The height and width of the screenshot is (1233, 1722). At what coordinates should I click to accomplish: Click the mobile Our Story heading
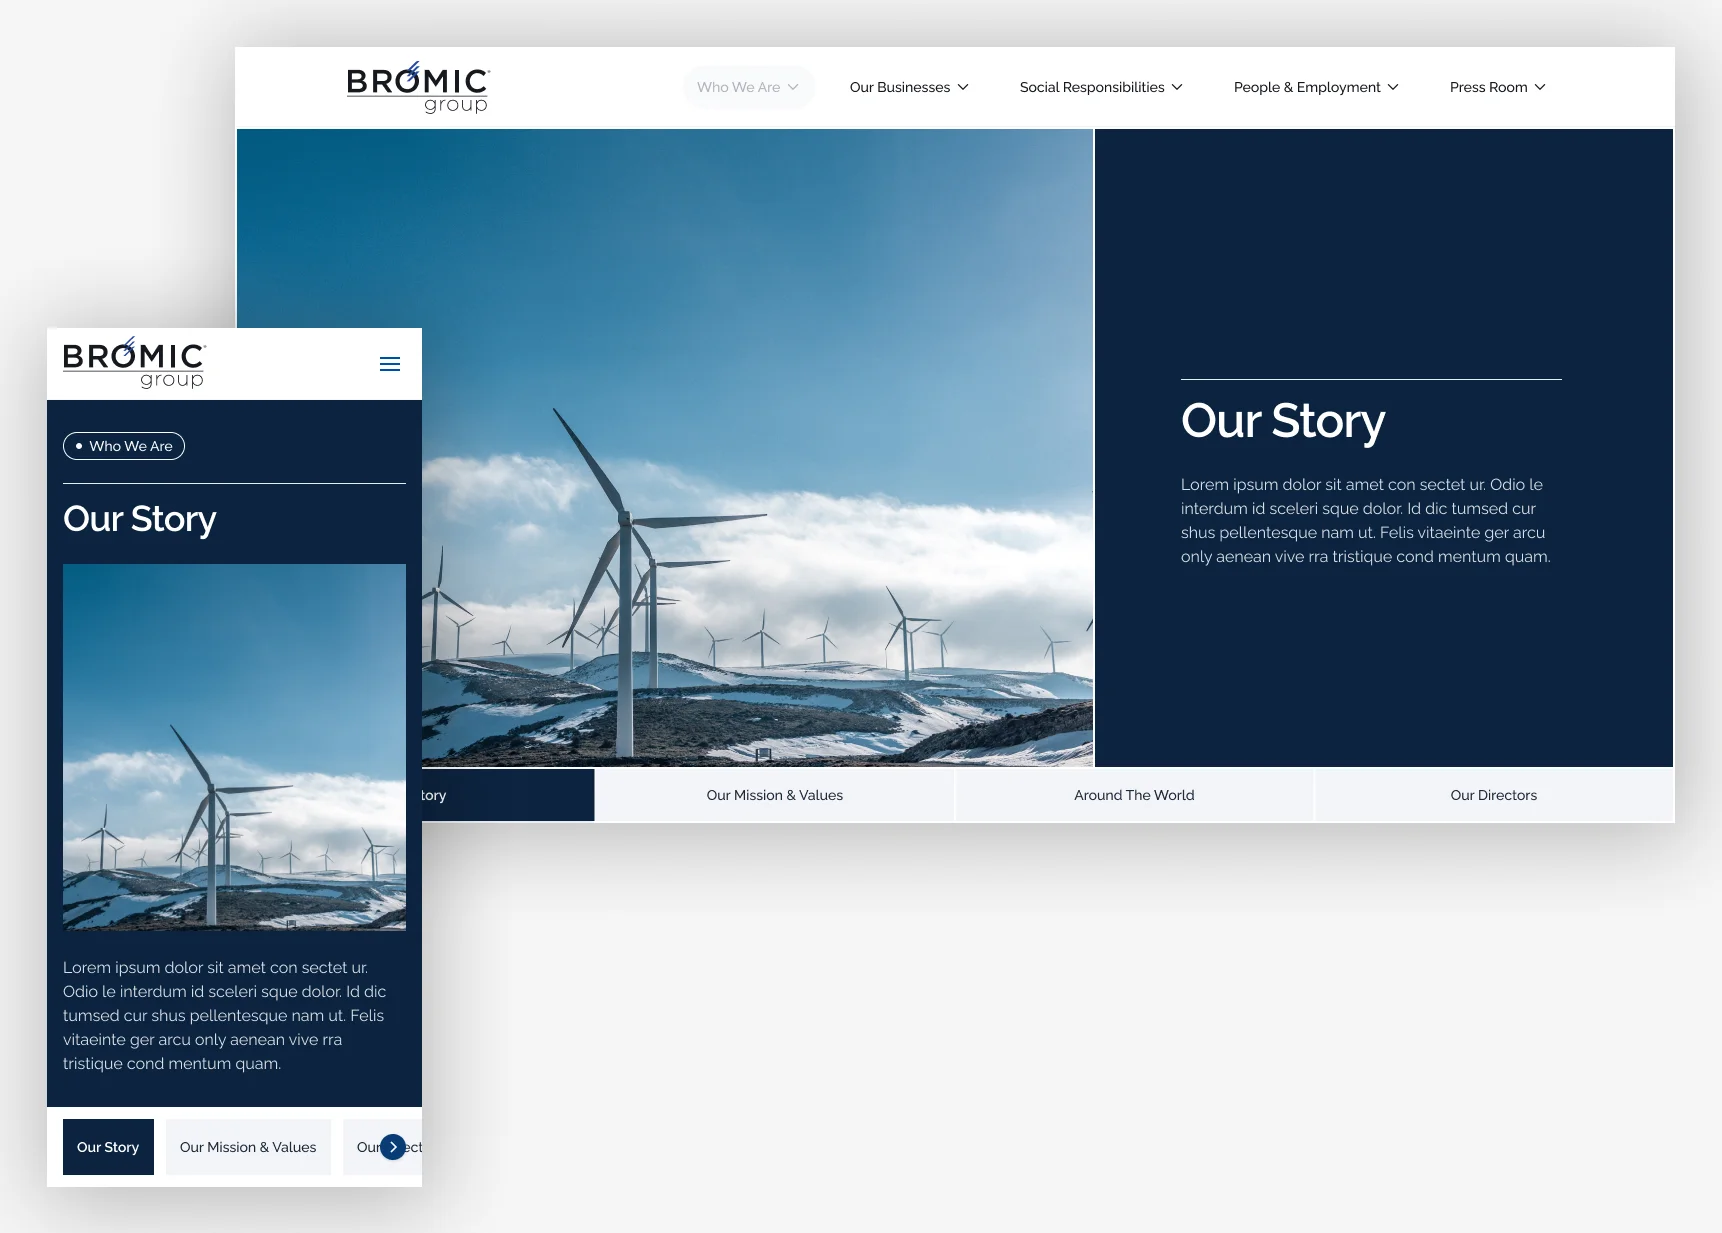[x=140, y=519]
